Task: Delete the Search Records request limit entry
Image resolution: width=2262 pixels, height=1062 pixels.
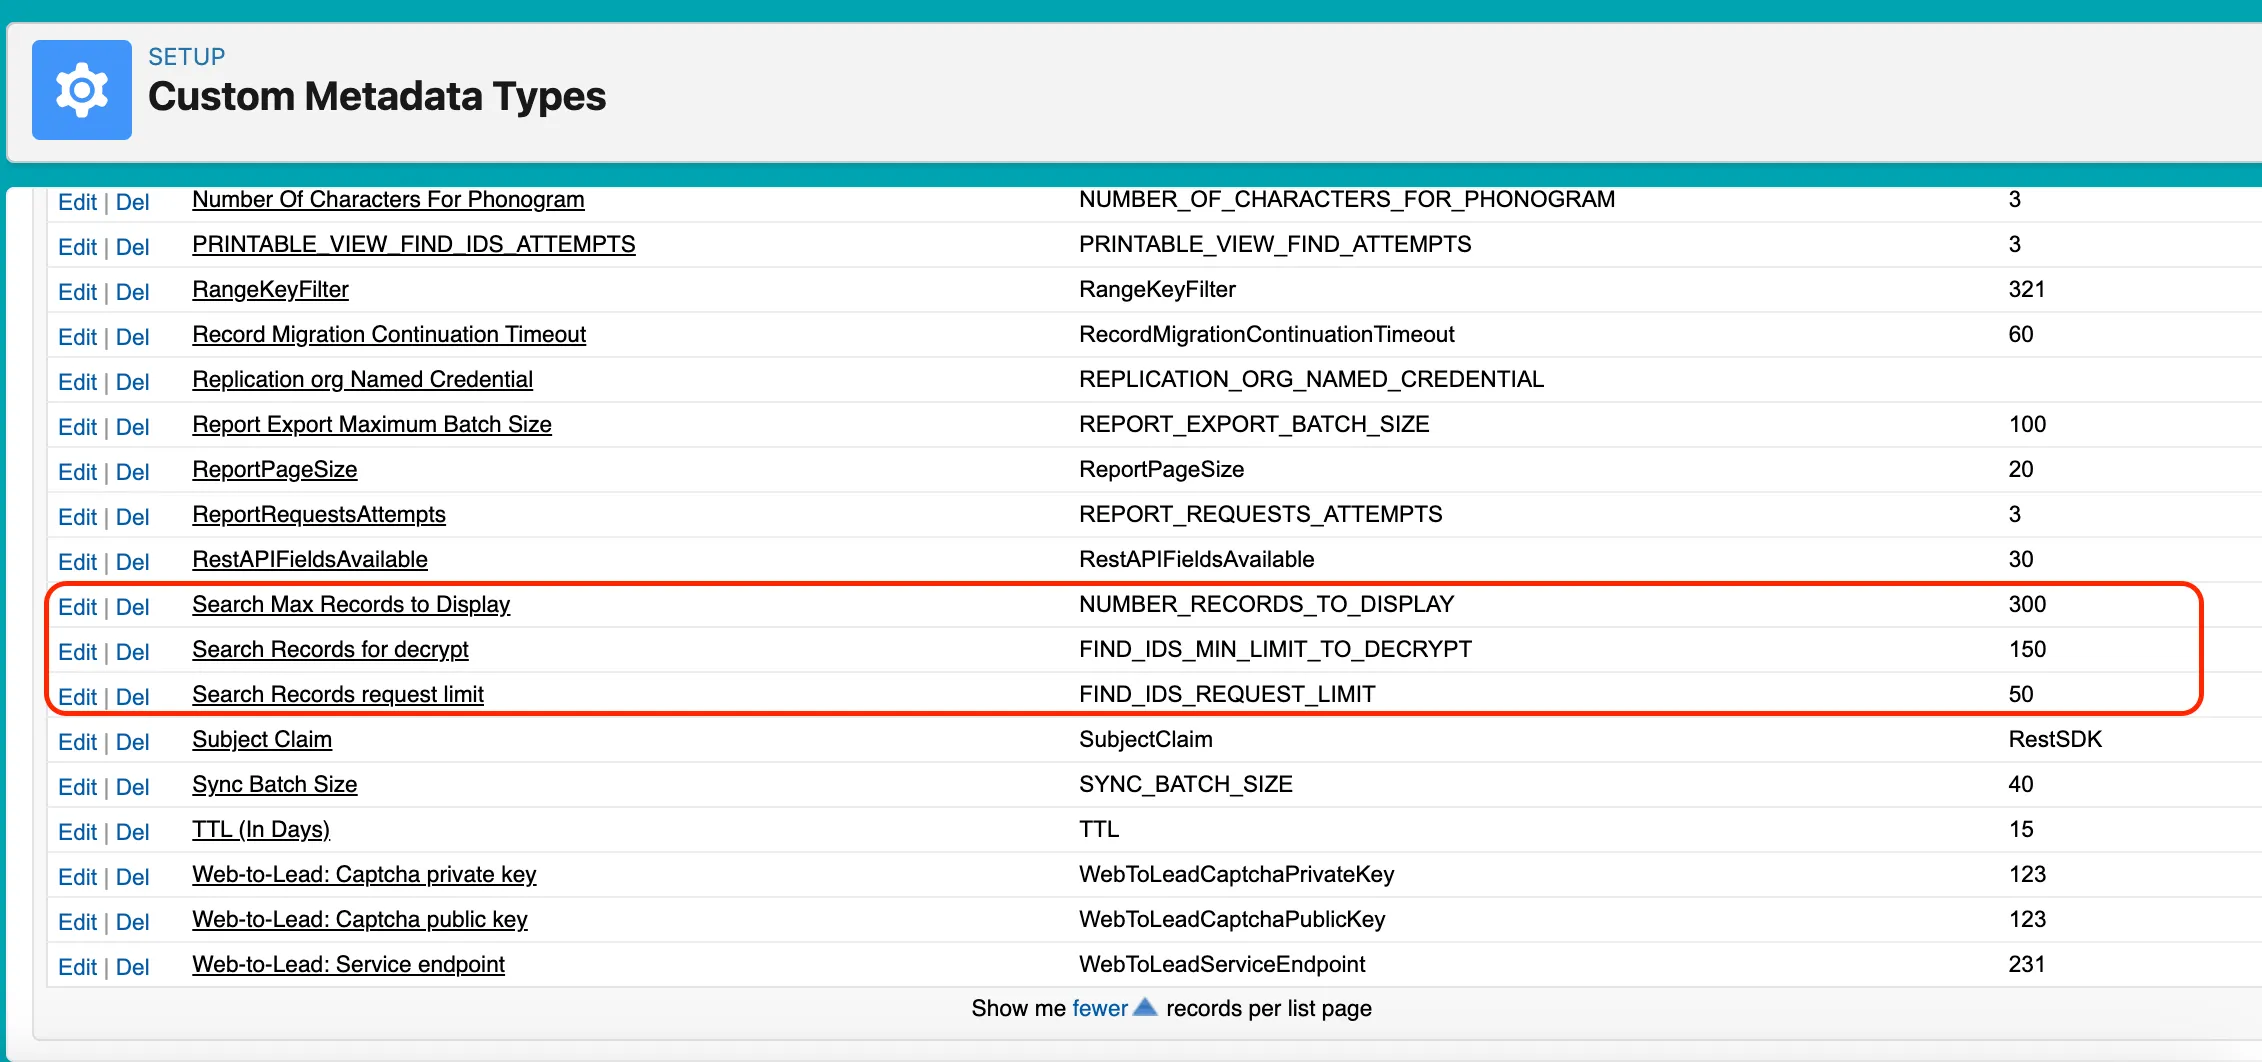Action: [132, 697]
